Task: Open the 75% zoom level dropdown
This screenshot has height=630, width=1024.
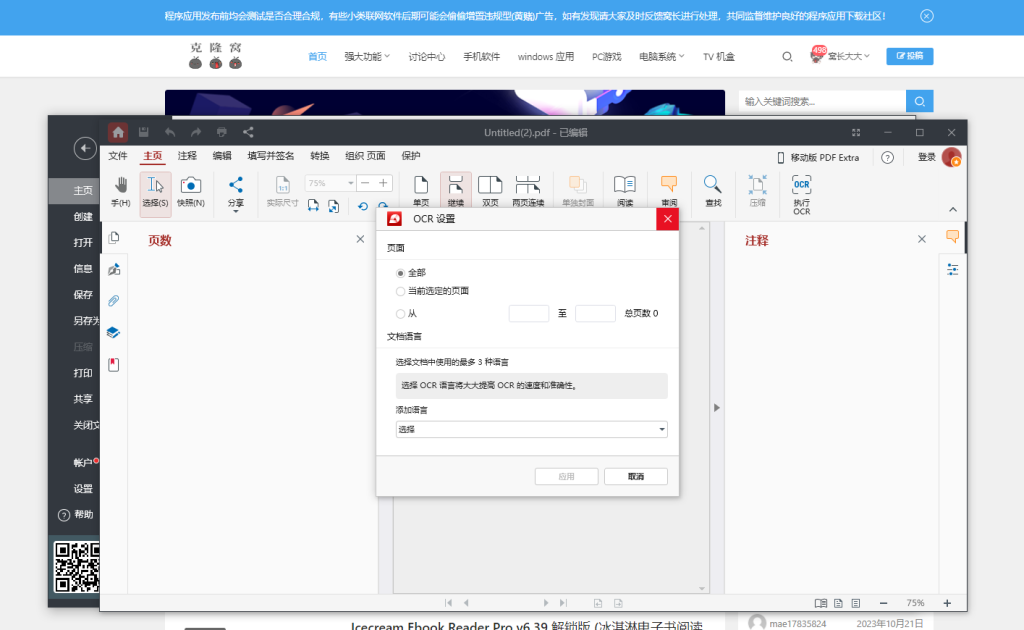Action: (x=351, y=183)
